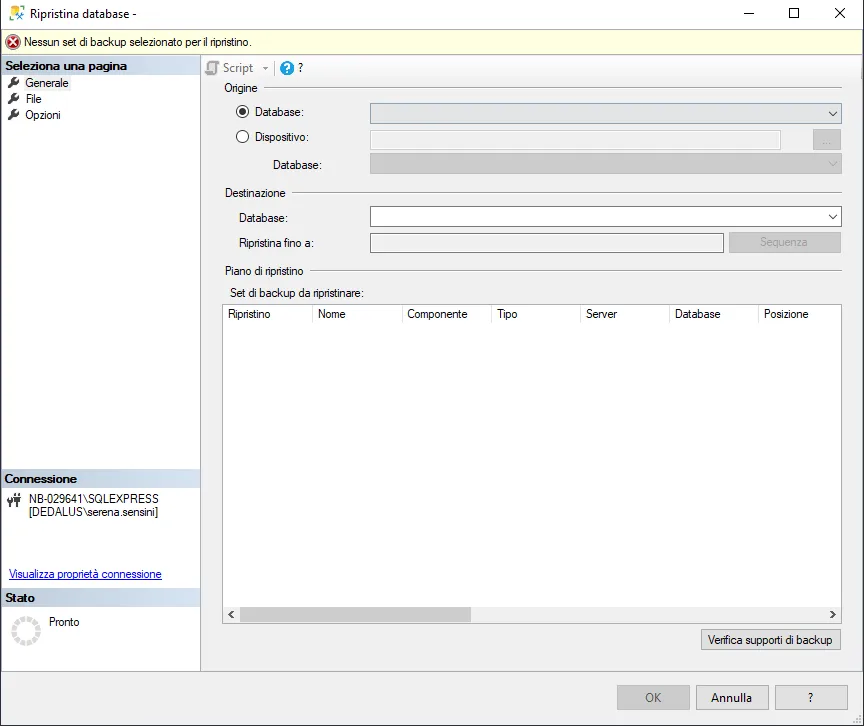Click the red error icon in warning bar
Screen dimensions: 864x726
[x=13, y=42]
